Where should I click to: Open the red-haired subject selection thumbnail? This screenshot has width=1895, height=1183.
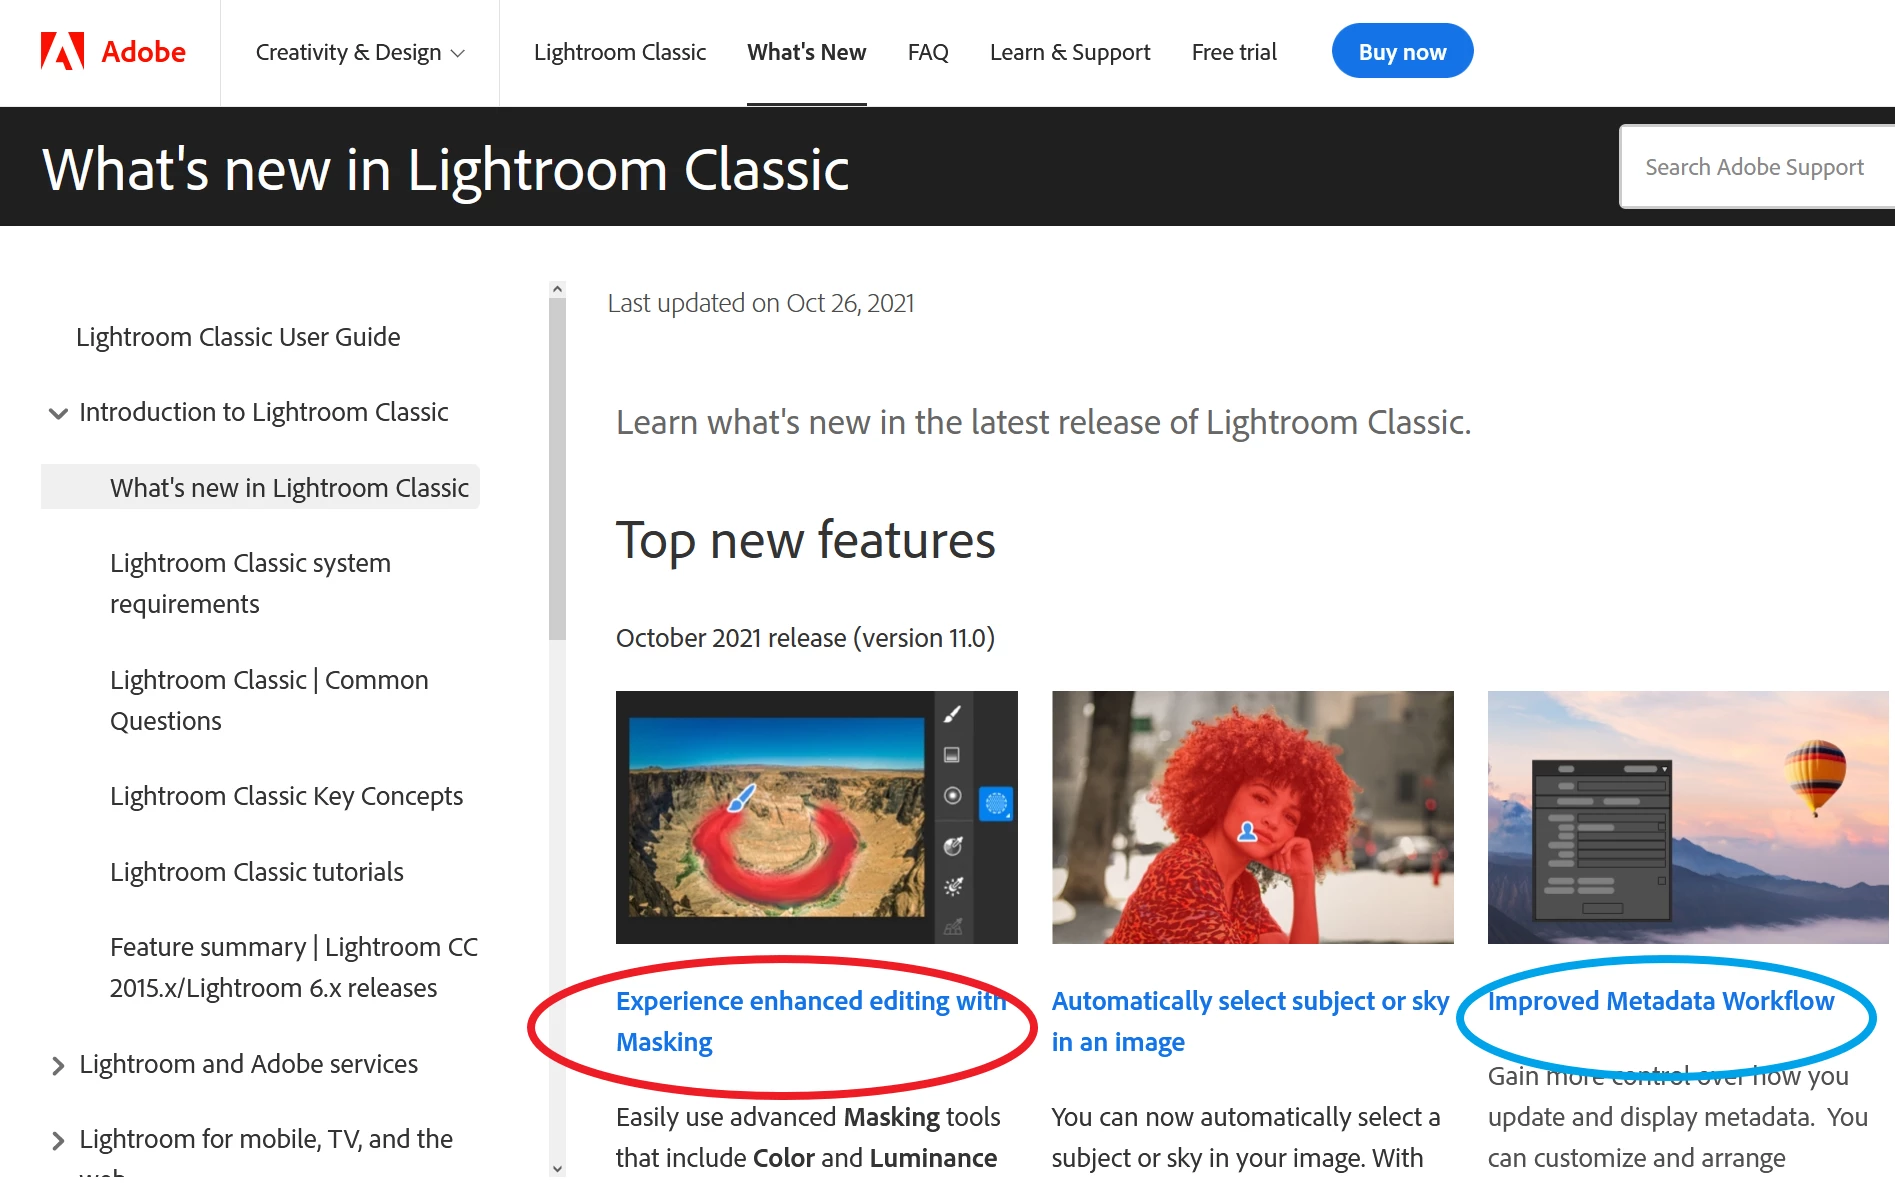click(x=1252, y=817)
